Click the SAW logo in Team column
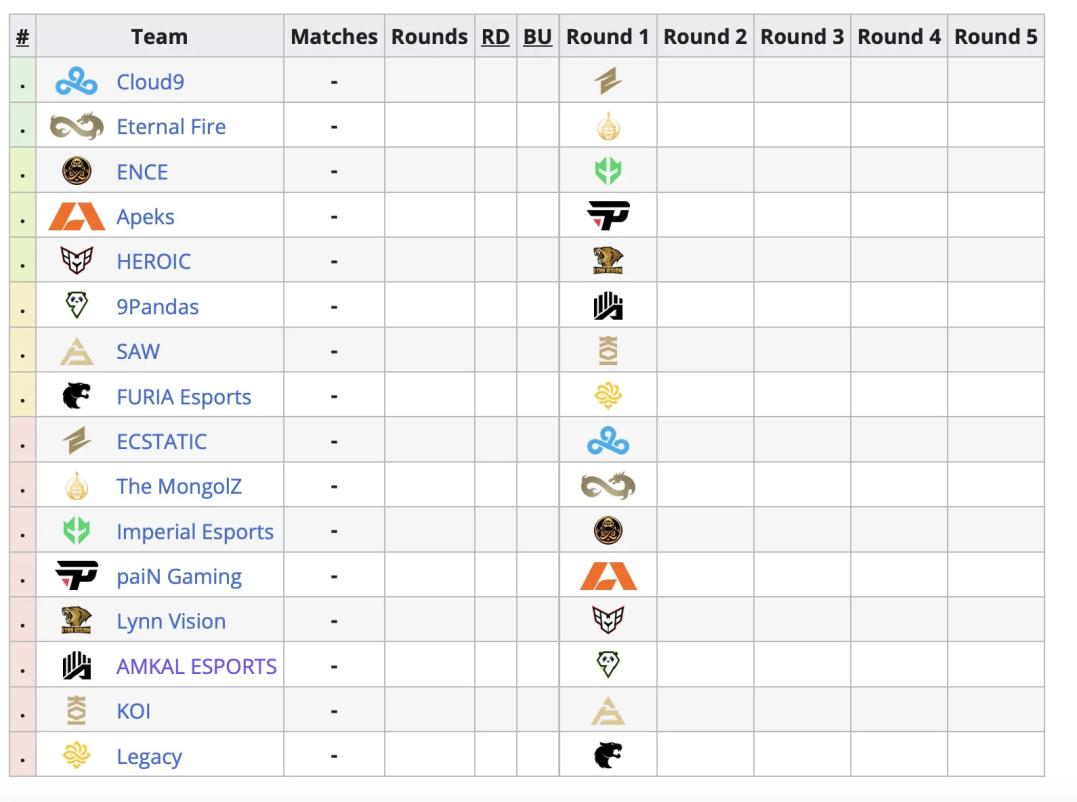Viewport: 1077px width, 802px height. click(77, 352)
